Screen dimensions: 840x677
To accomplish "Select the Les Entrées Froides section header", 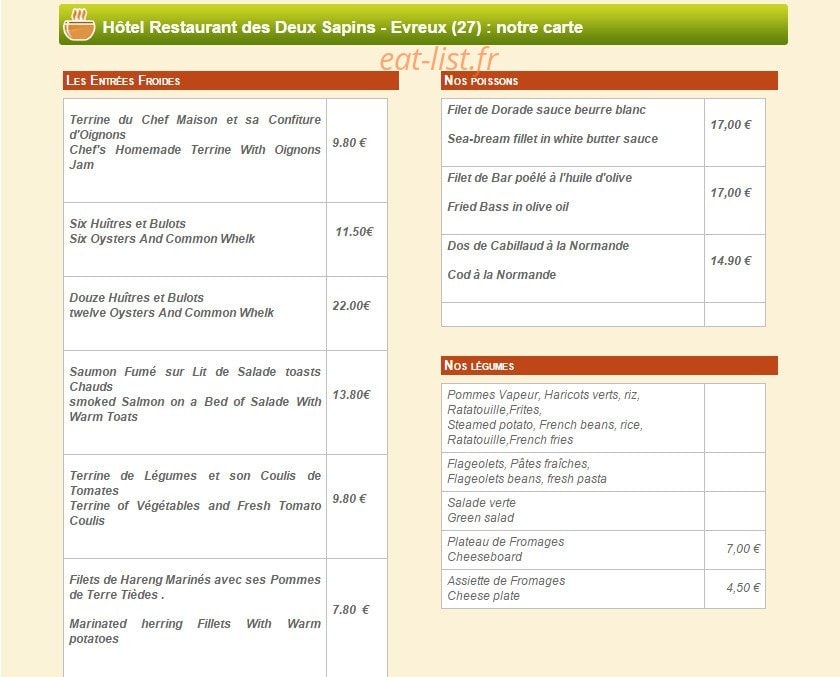I will coord(231,80).
